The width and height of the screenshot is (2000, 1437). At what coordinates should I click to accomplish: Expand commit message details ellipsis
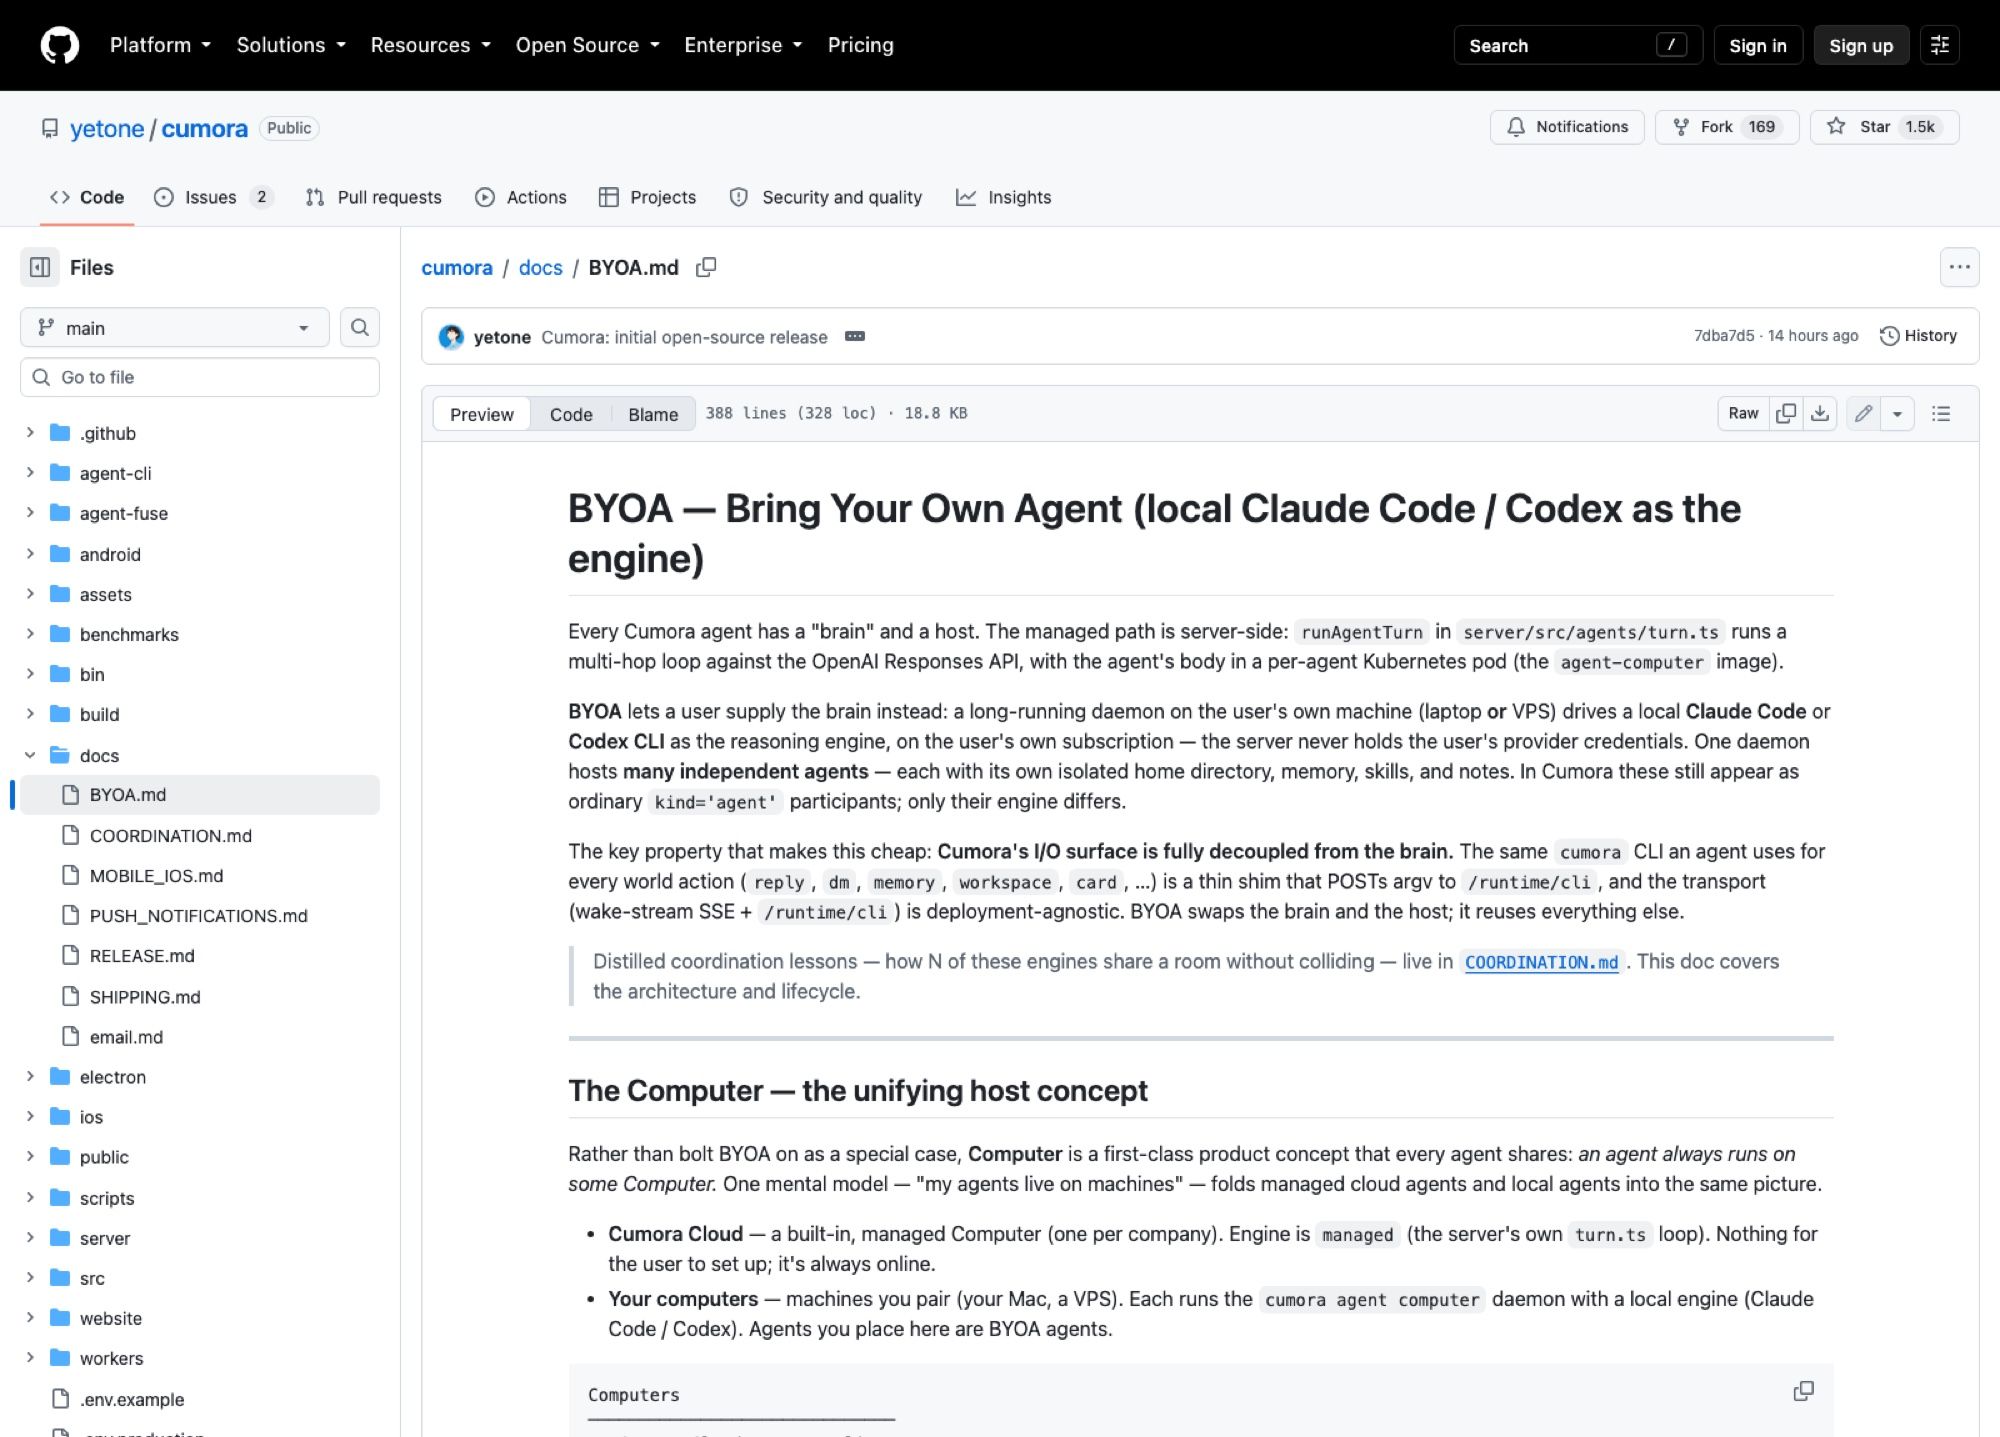coord(855,336)
